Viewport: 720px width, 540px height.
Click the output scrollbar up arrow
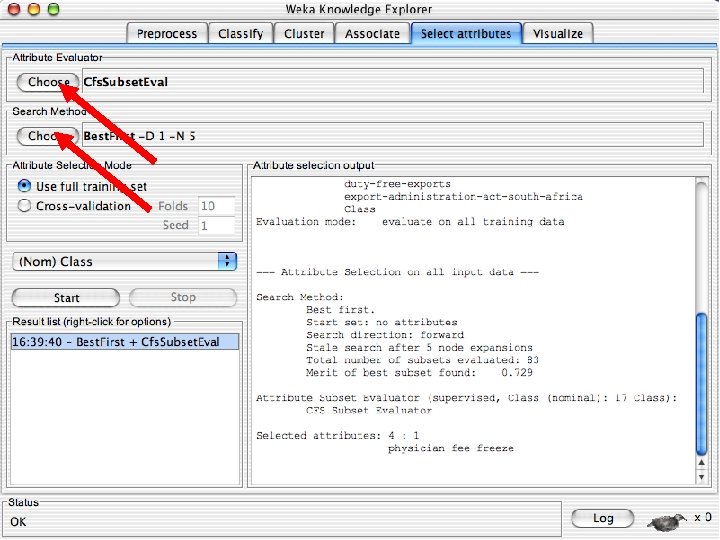tap(701, 463)
